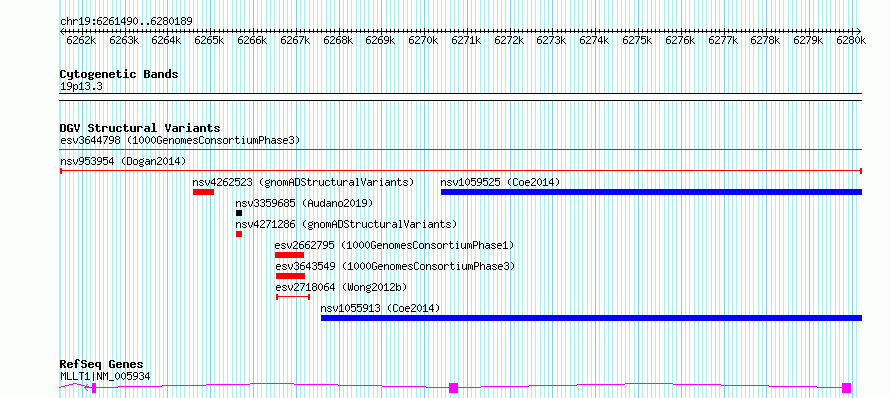This screenshot has width=890, height=398.
Task: Click the rightmost MLLT1 magenta exon
Action: [x=846, y=388]
